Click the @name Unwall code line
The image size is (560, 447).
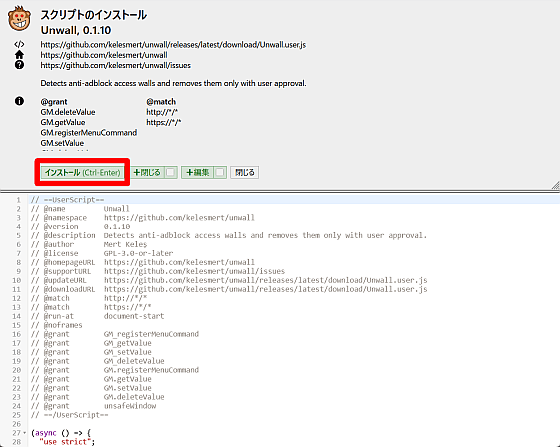(80, 209)
